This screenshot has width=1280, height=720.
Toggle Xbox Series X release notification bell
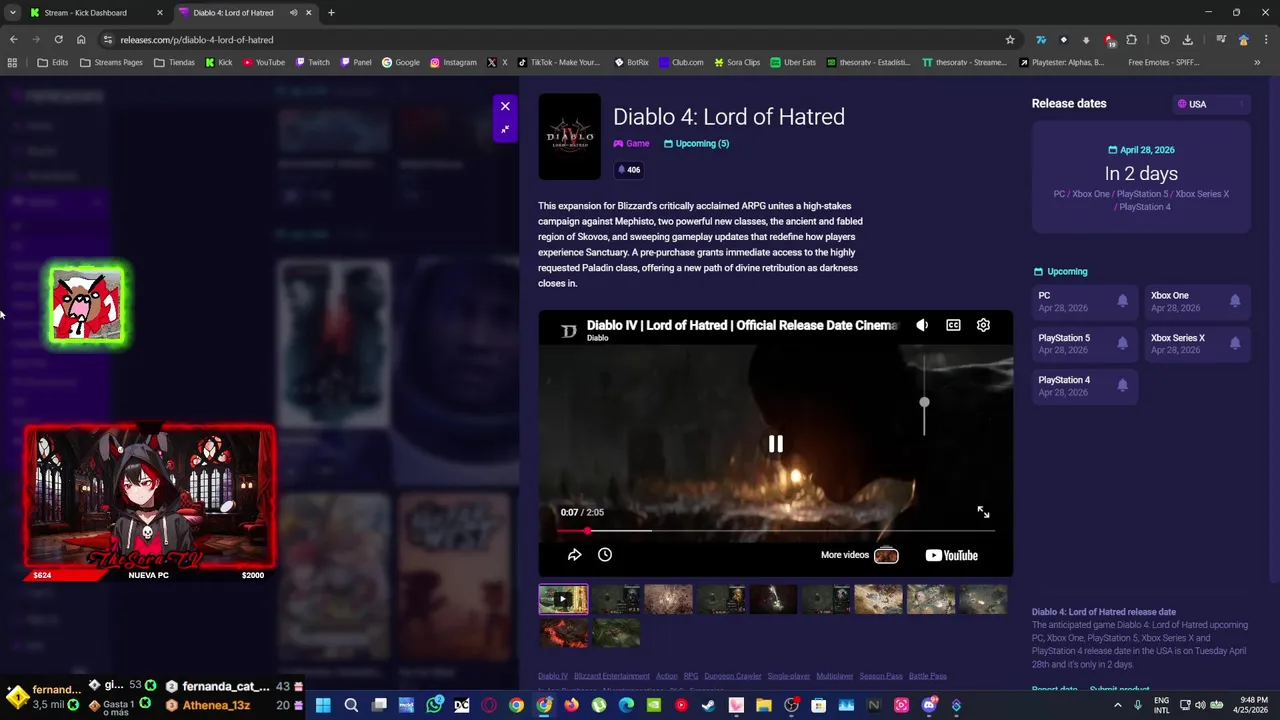(1235, 343)
